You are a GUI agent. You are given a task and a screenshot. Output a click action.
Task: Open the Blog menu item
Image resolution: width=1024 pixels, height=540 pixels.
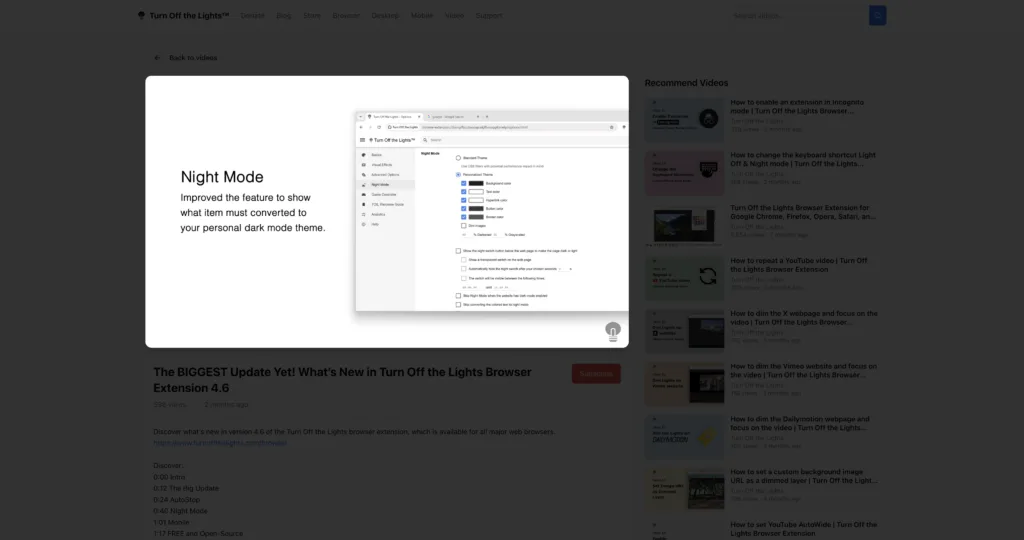[283, 16]
